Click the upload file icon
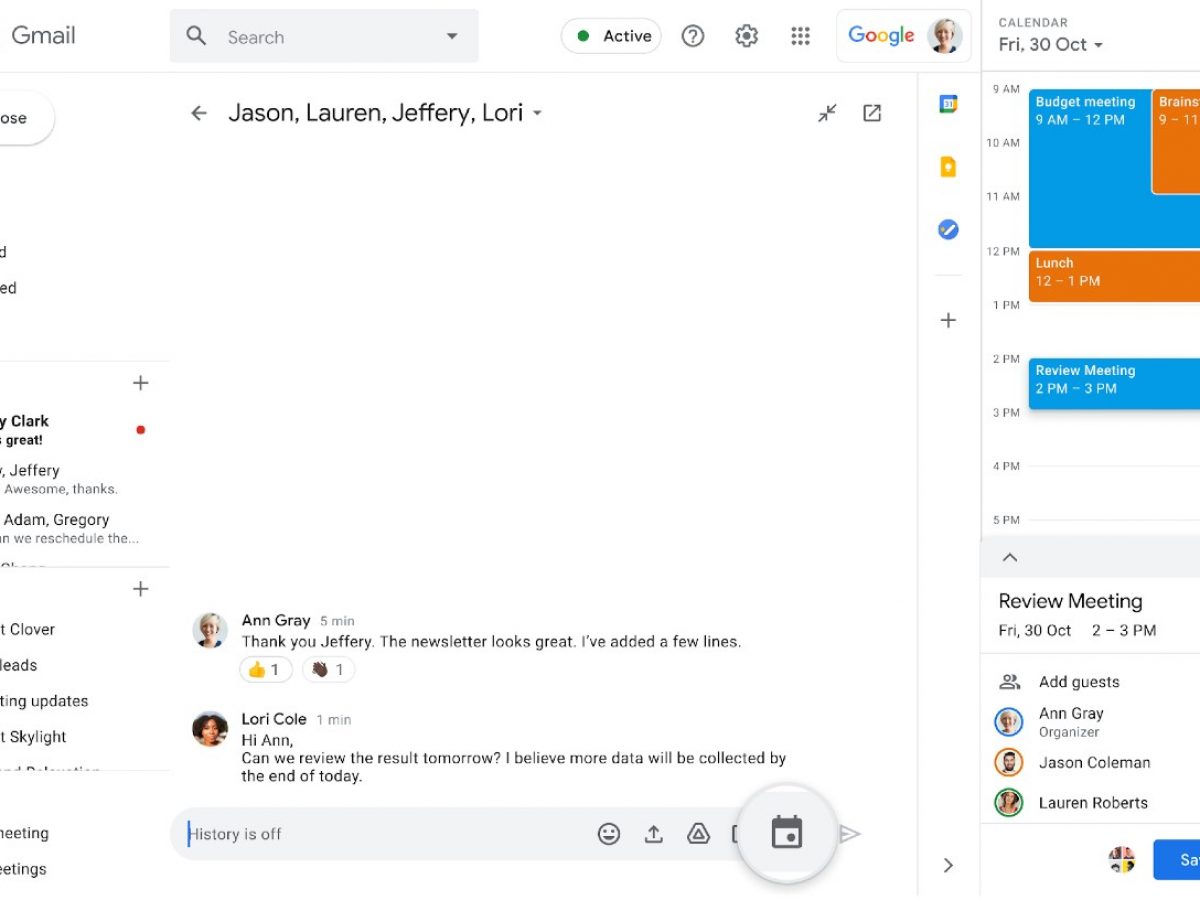 (654, 834)
